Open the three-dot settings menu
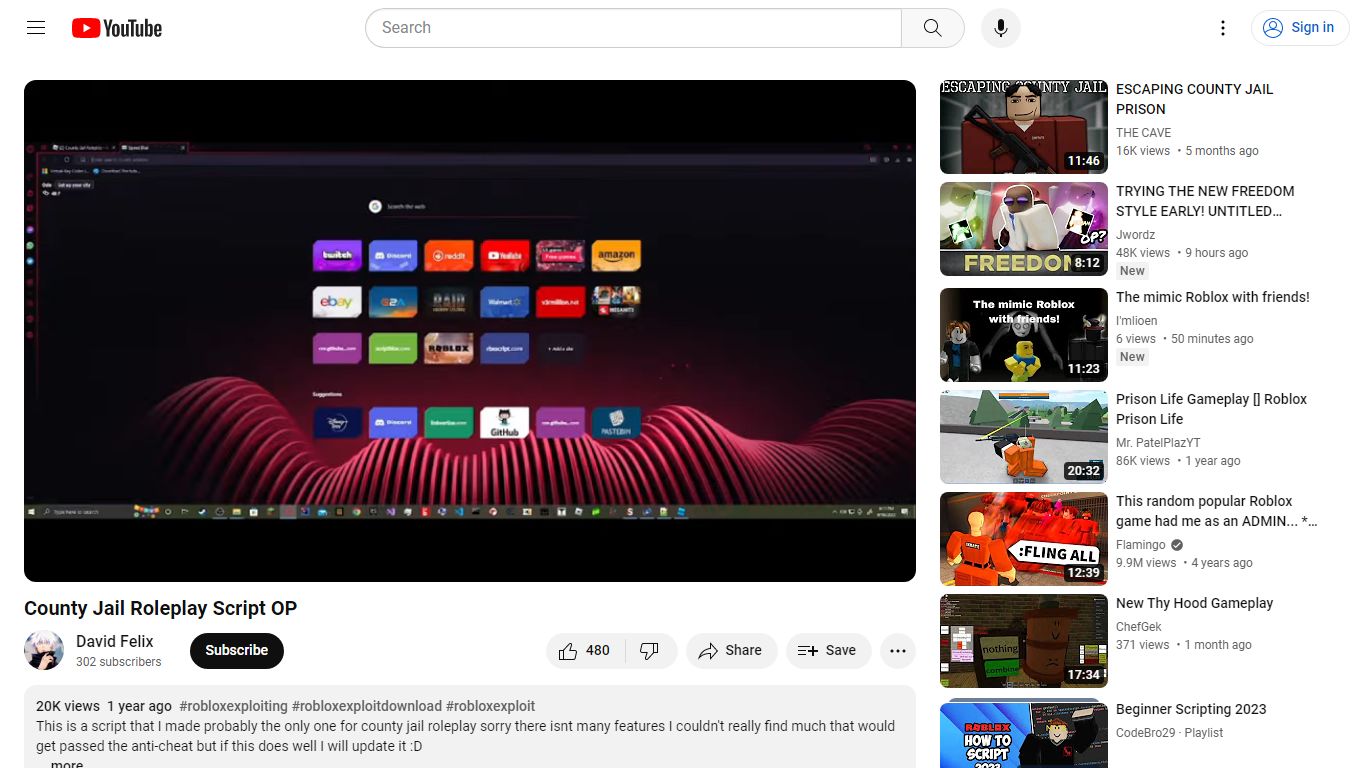This screenshot has height=768, width=1366. tap(1223, 28)
